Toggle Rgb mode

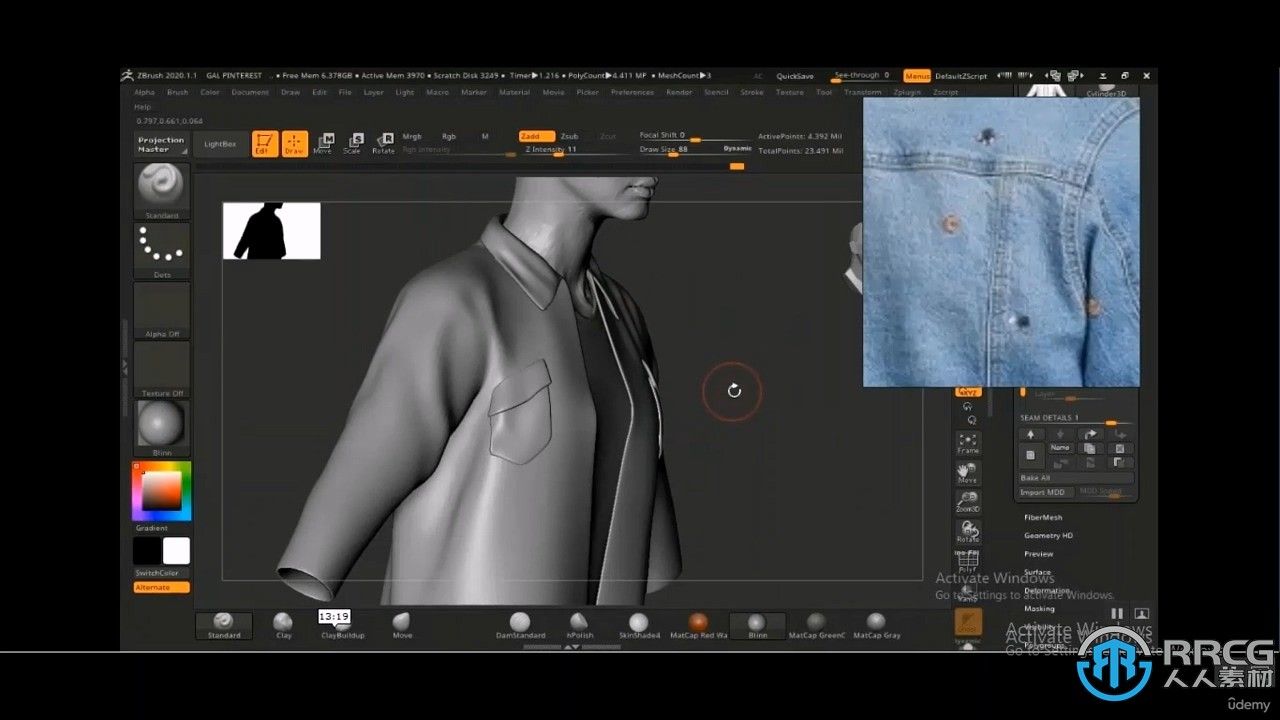(449, 136)
